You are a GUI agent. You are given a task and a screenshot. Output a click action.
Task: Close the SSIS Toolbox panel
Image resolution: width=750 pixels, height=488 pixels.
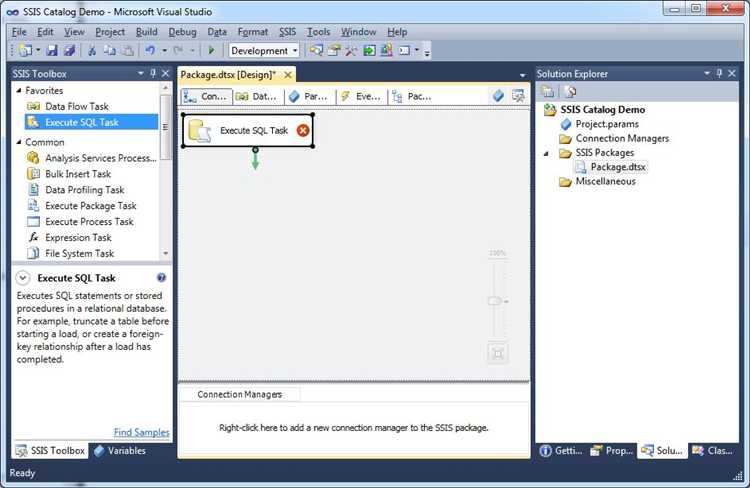pyautogui.click(x=165, y=73)
